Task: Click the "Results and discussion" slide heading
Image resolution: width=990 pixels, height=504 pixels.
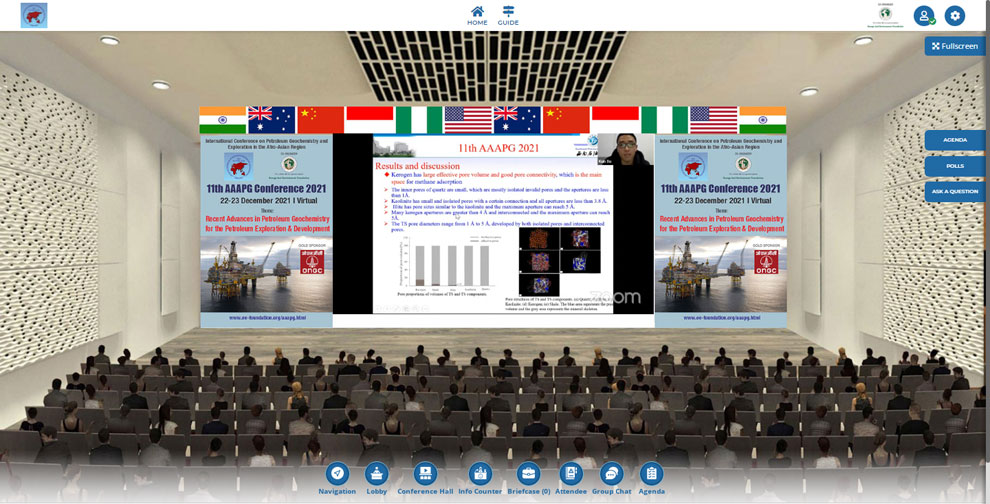Action: click(417, 166)
